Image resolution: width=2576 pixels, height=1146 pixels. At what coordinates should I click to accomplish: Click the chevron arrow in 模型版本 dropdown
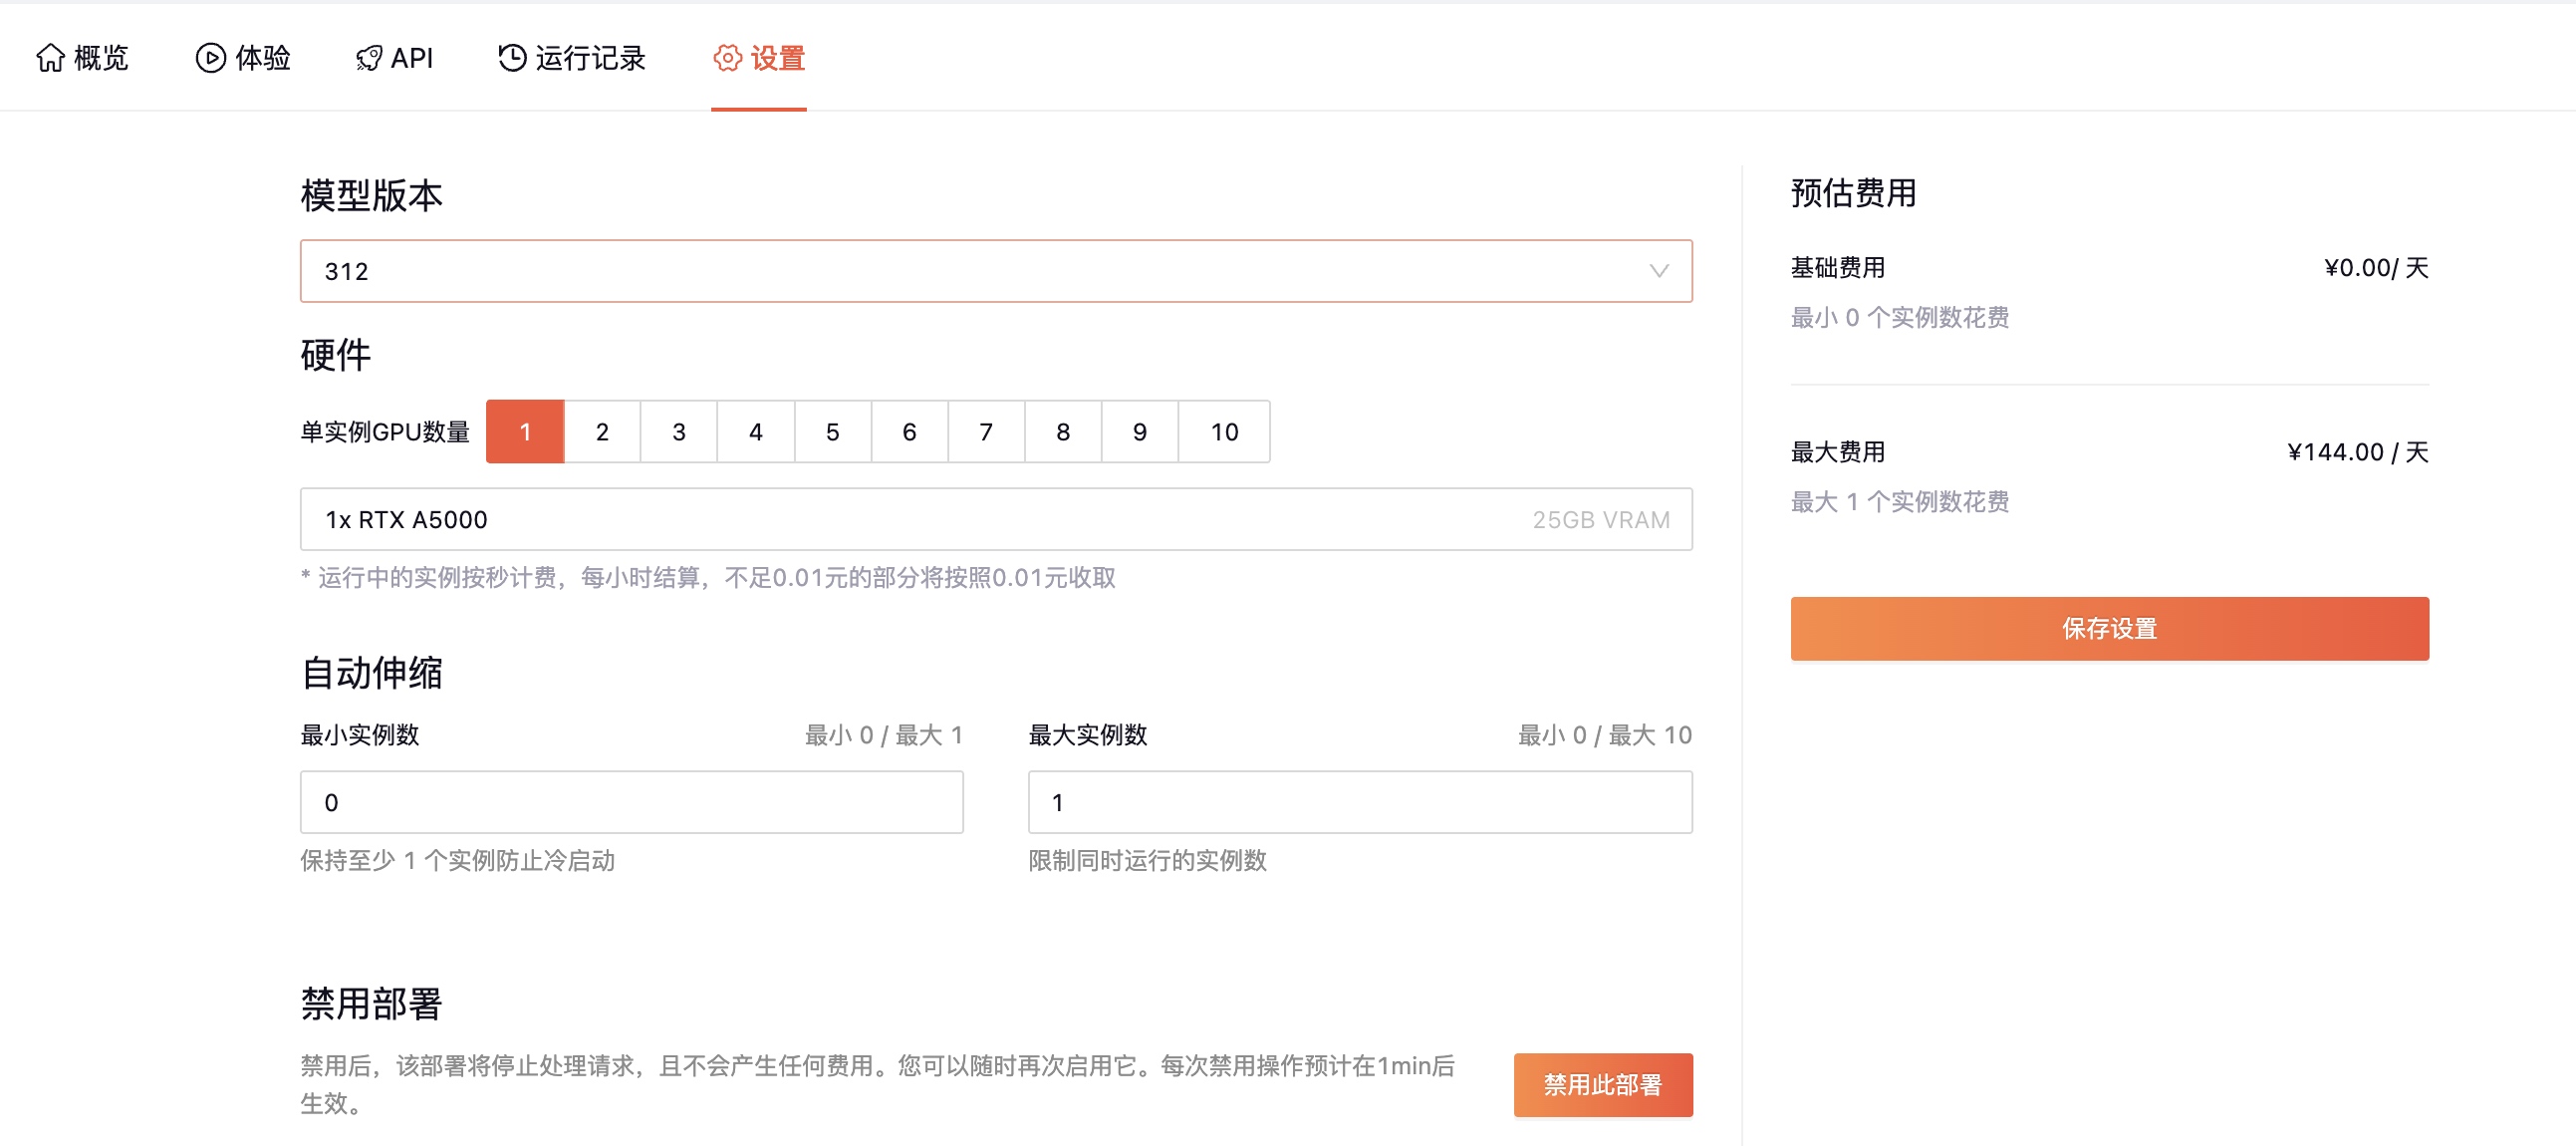coord(1658,271)
